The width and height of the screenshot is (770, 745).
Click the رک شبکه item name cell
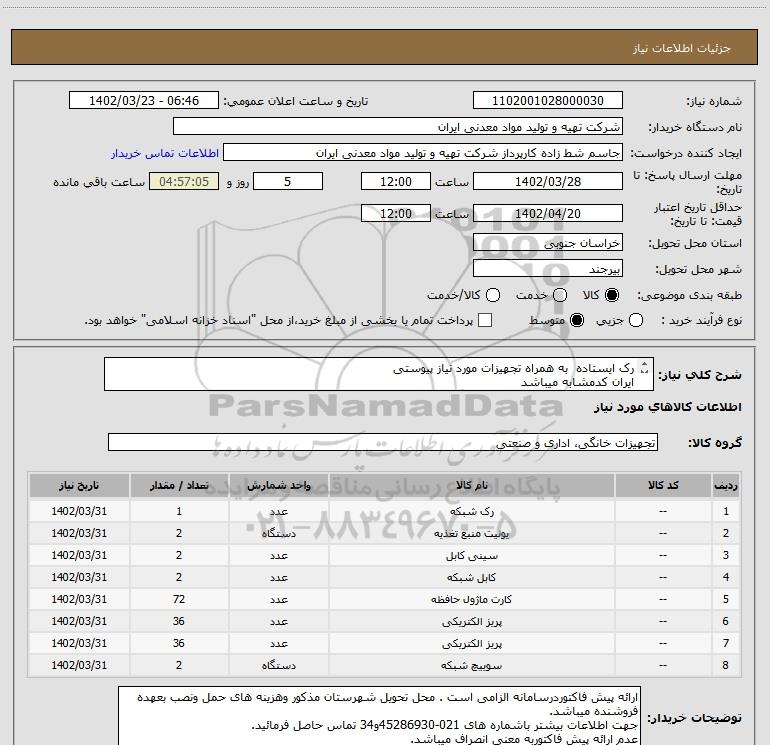(471, 511)
